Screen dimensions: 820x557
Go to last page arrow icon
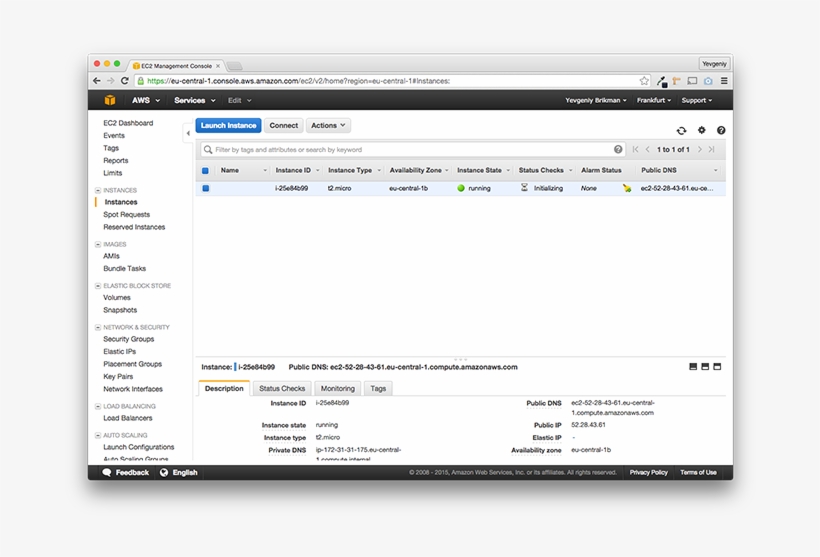(x=711, y=150)
